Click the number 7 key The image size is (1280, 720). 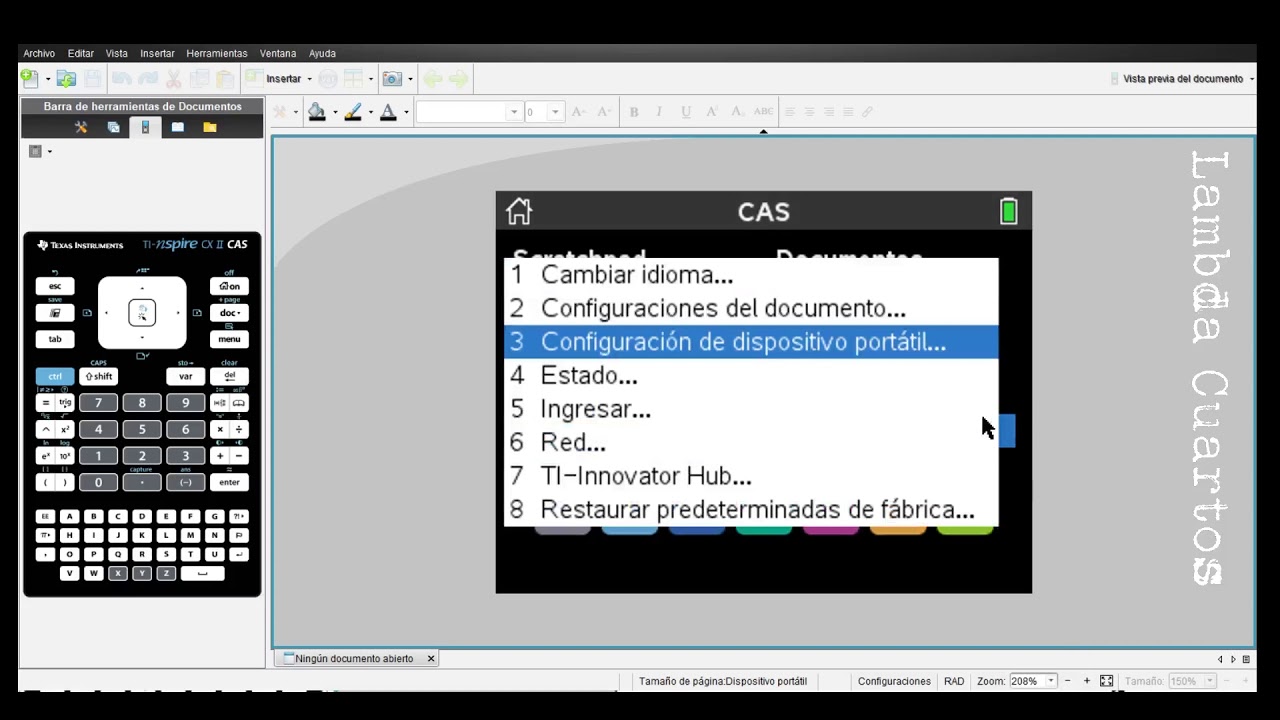point(98,403)
